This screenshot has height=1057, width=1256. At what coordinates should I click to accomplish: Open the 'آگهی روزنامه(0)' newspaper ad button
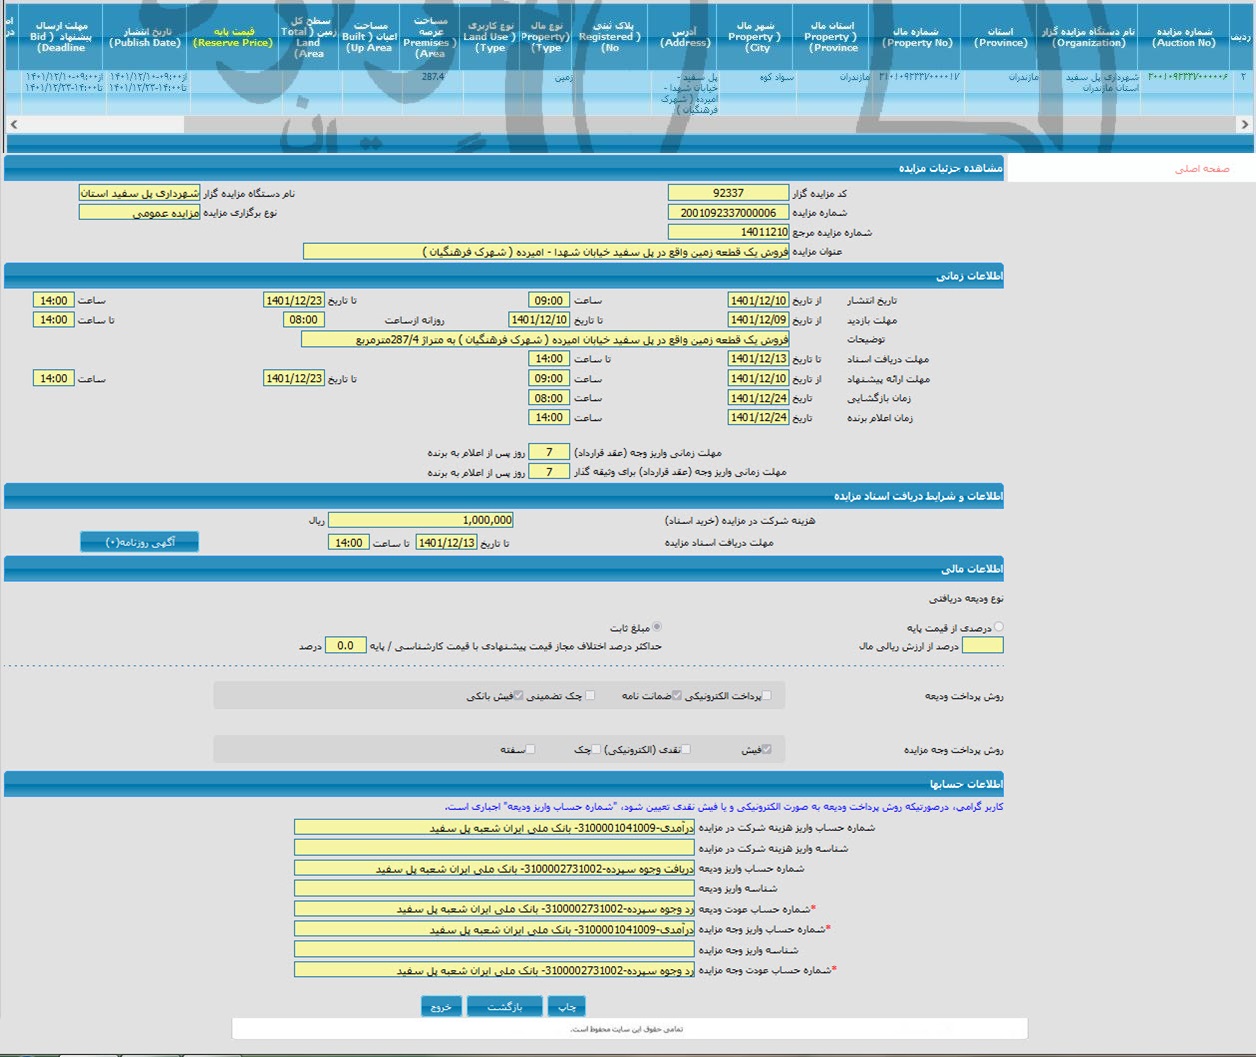140,542
